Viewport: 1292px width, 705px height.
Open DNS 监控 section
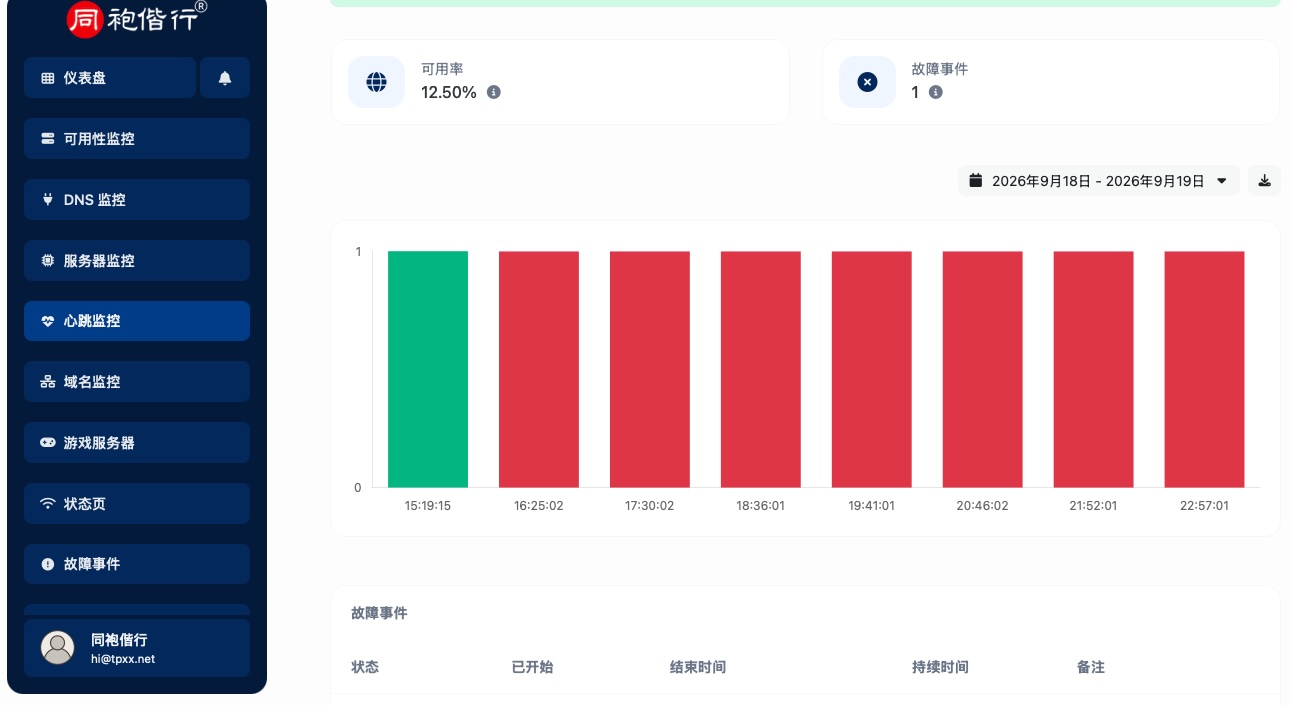137,200
